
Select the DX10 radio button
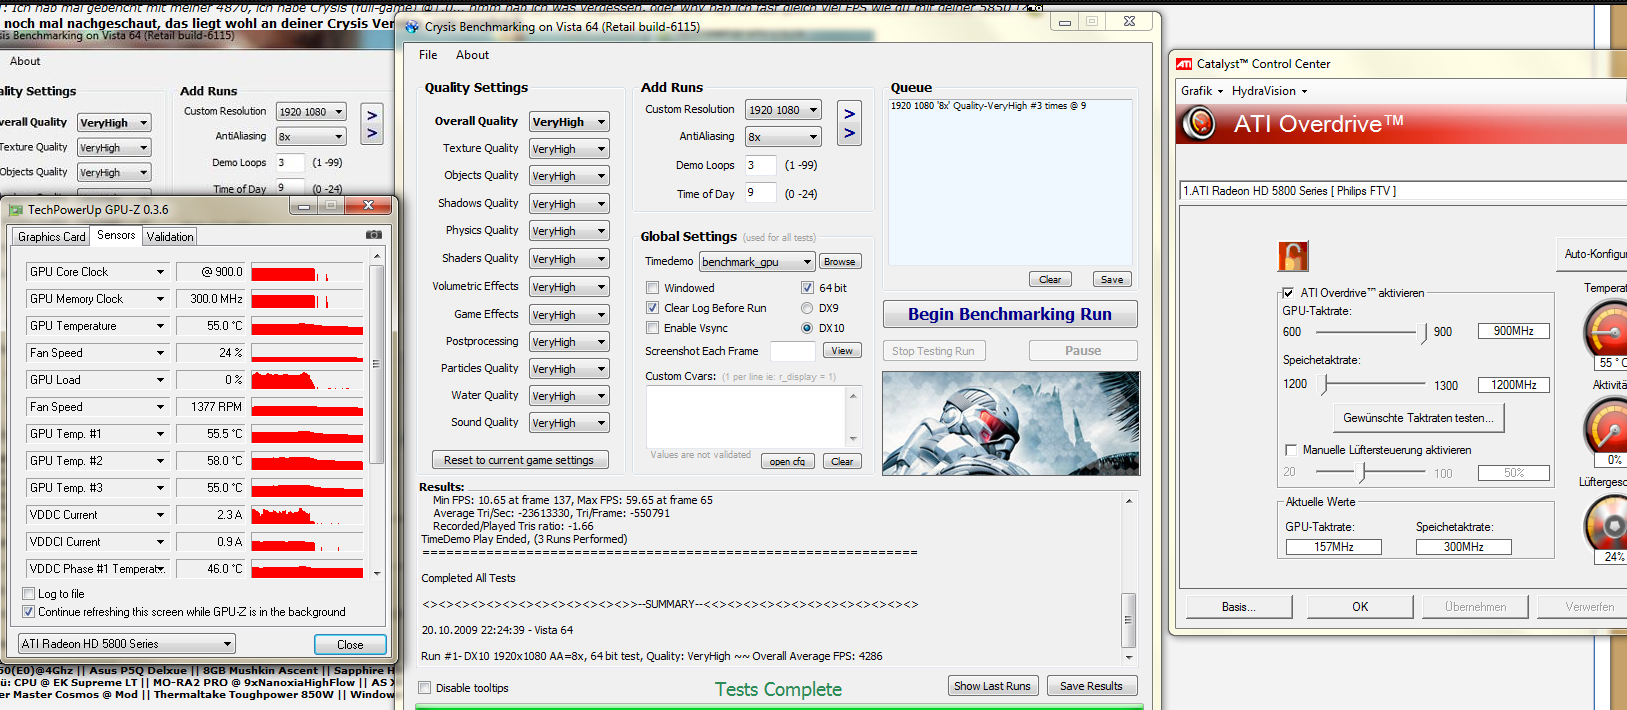(x=807, y=328)
